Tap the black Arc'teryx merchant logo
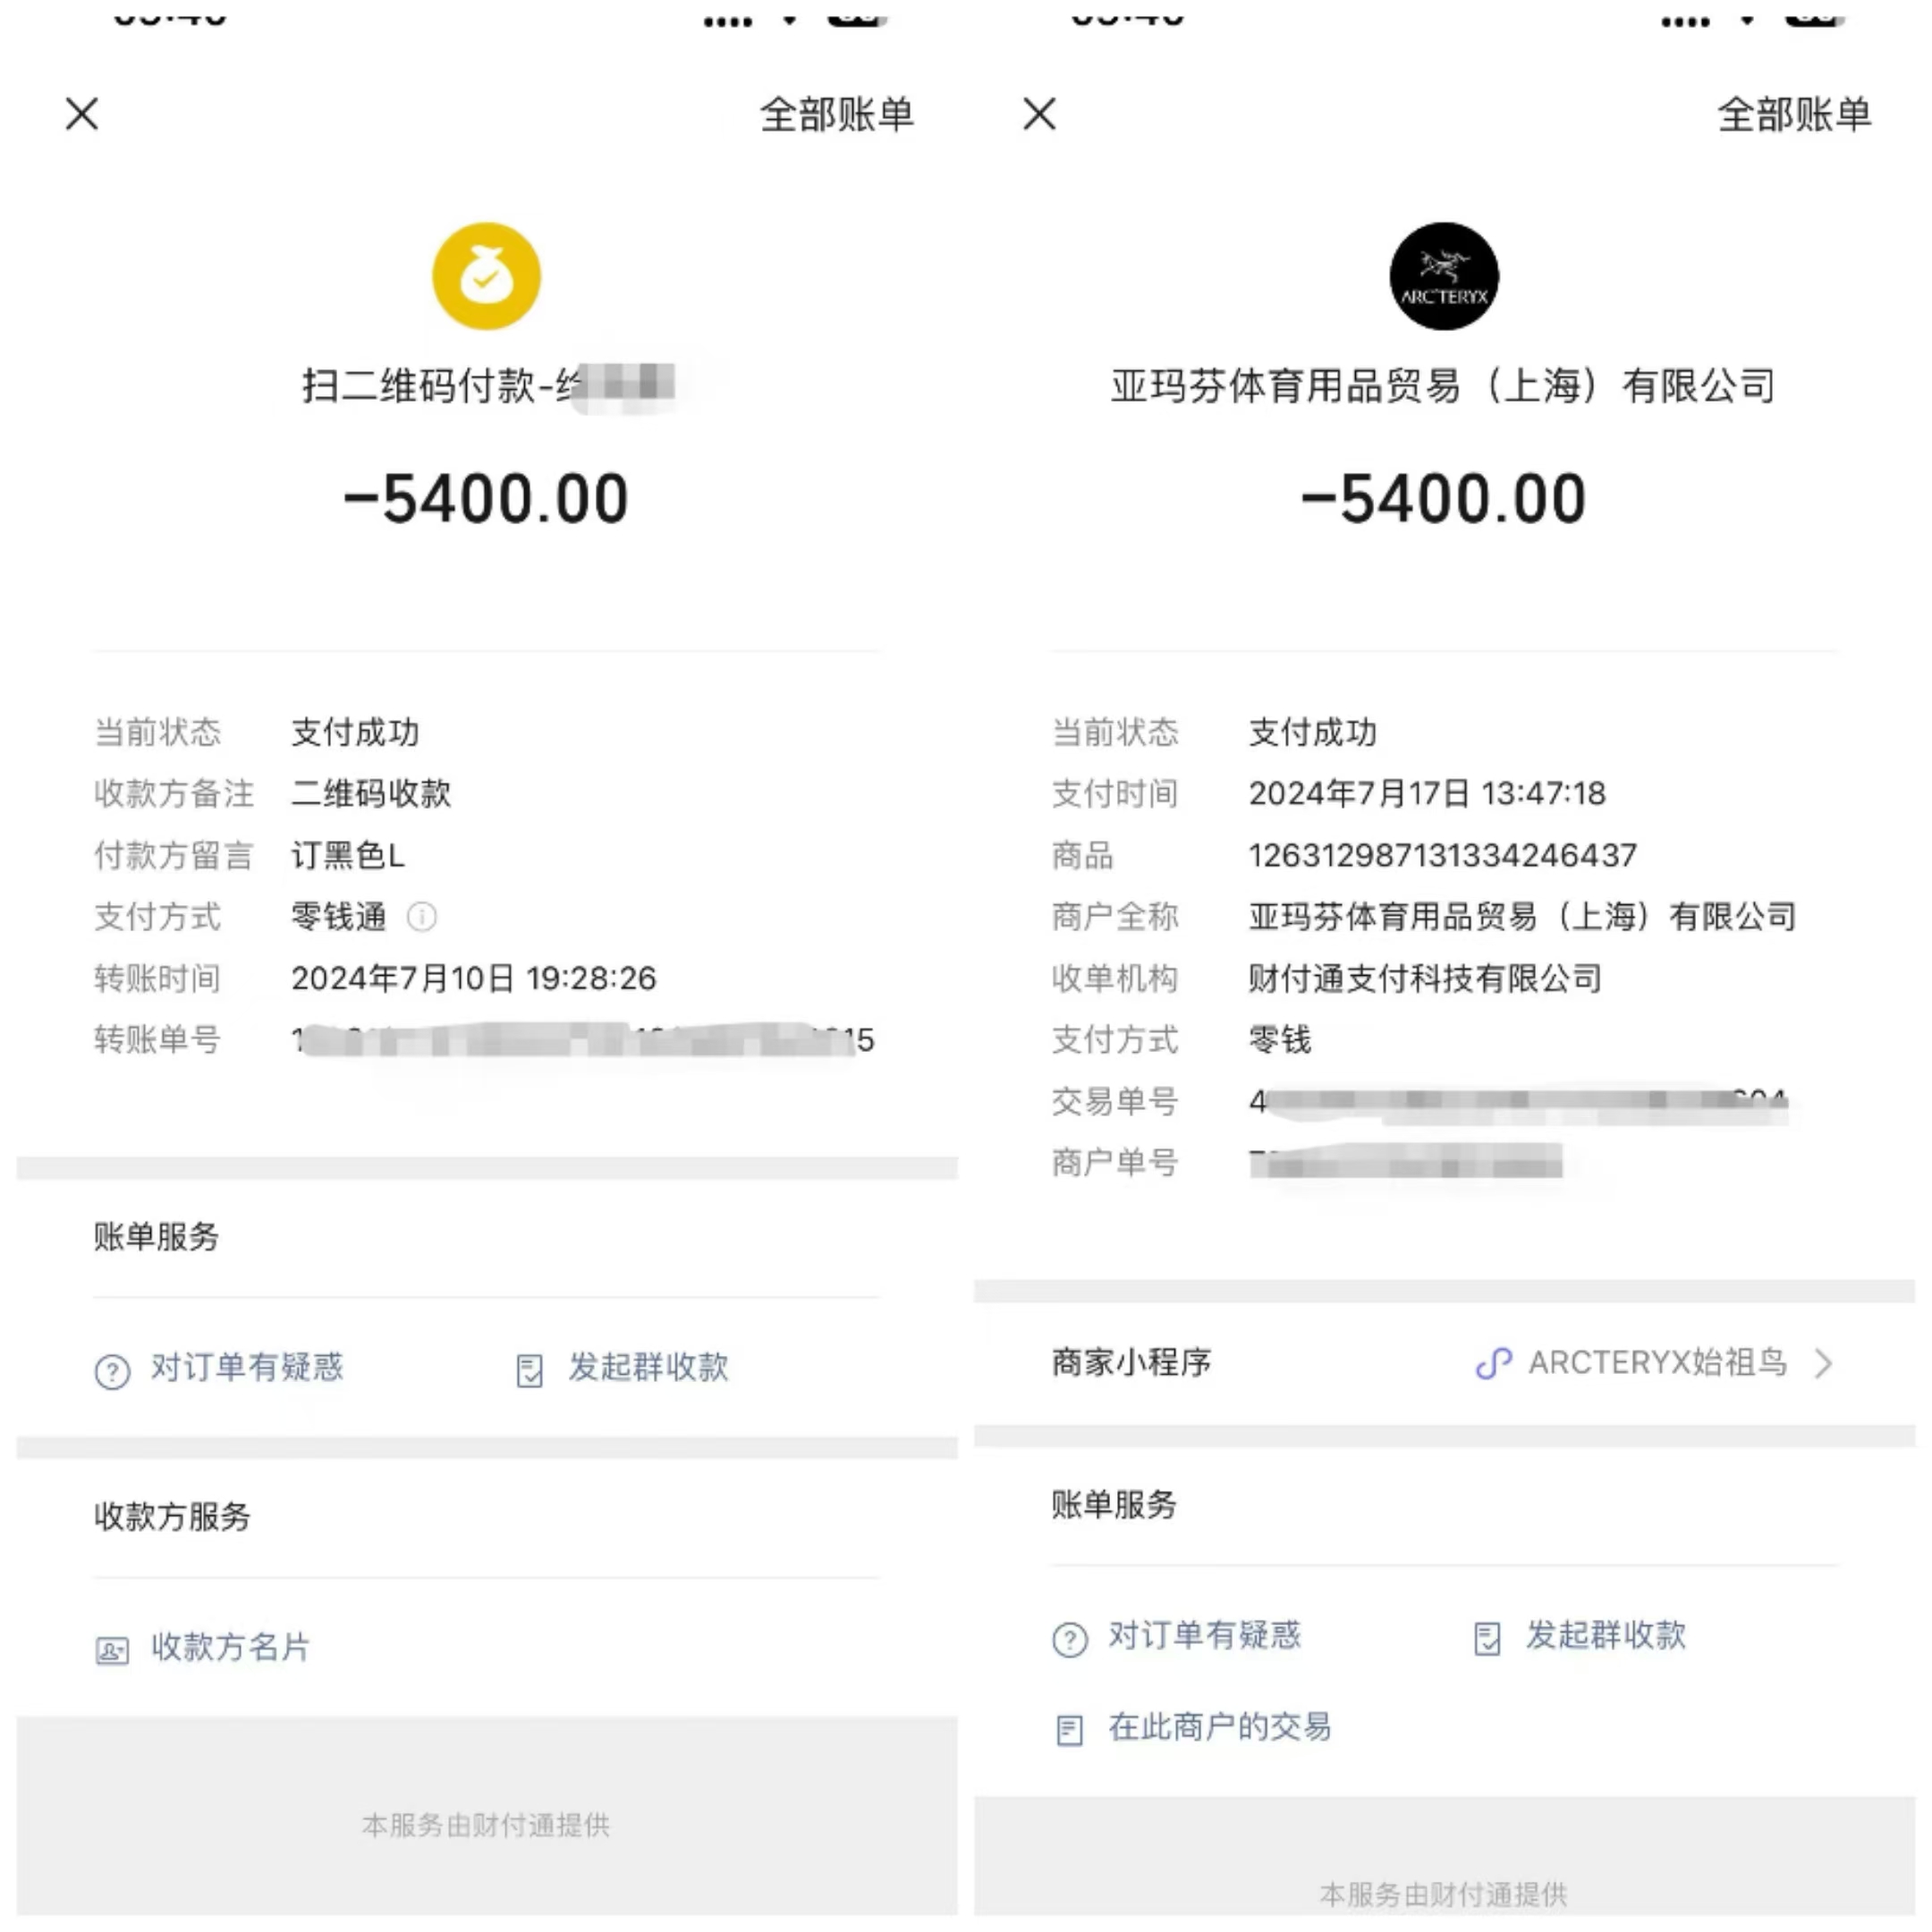The image size is (1932, 1932). [x=1444, y=276]
